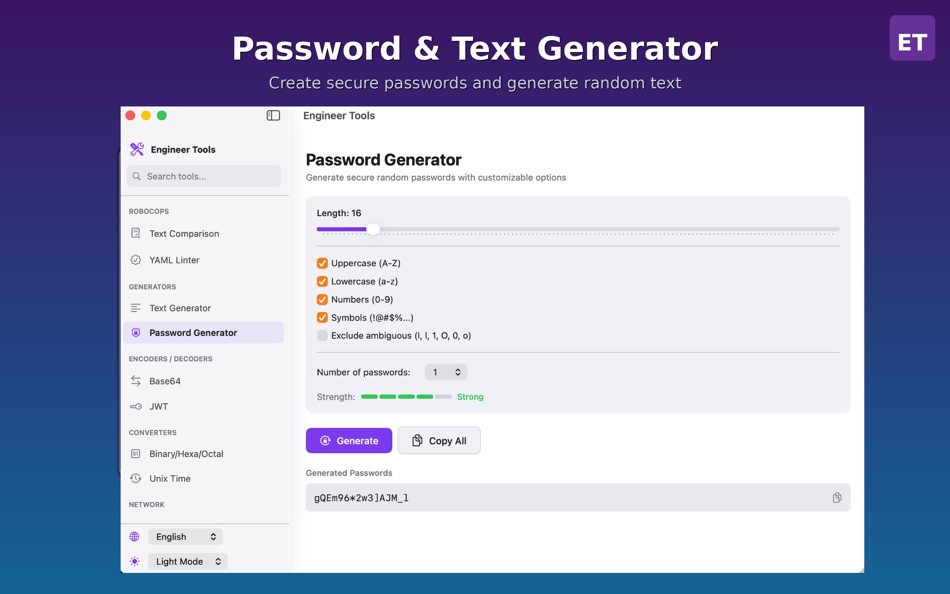Select the Binary/Hexa/Octal converter icon

[x=137, y=454]
